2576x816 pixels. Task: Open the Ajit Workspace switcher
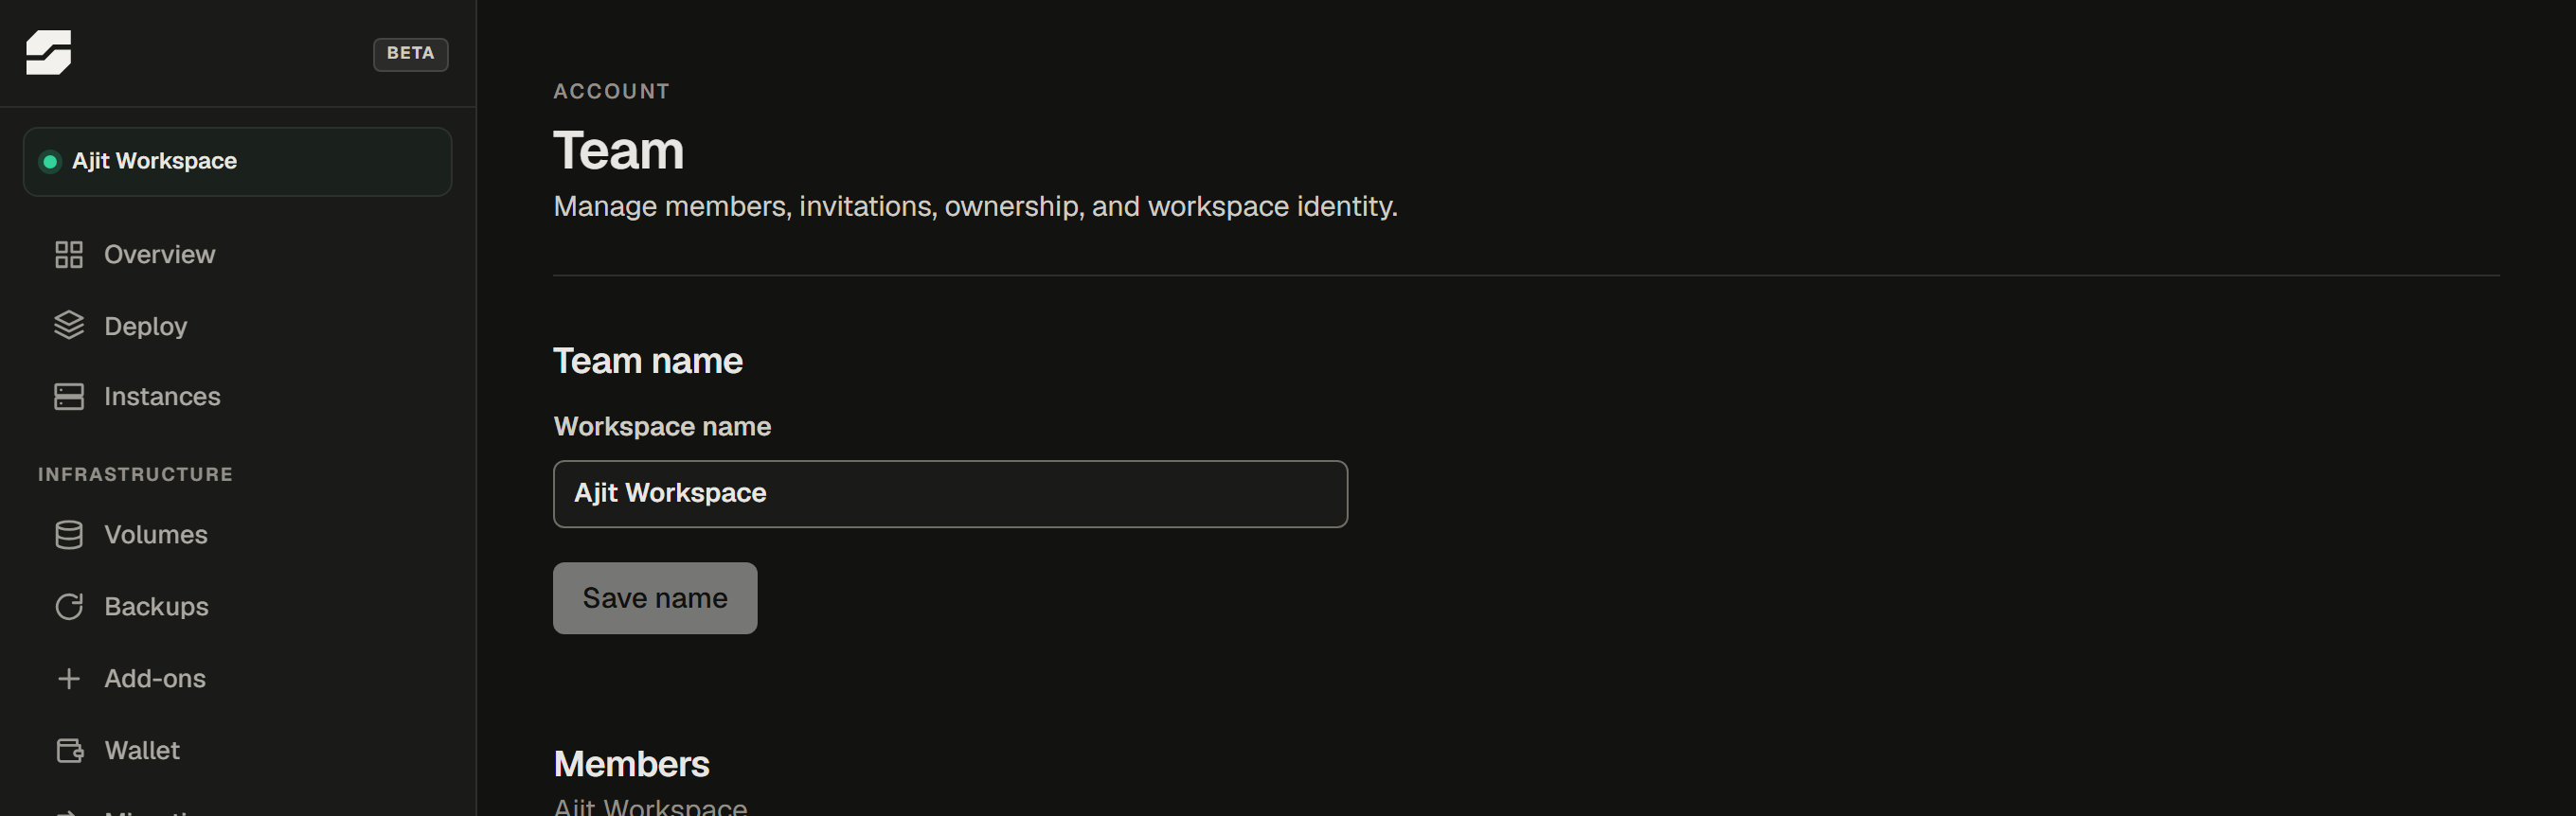[237, 162]
